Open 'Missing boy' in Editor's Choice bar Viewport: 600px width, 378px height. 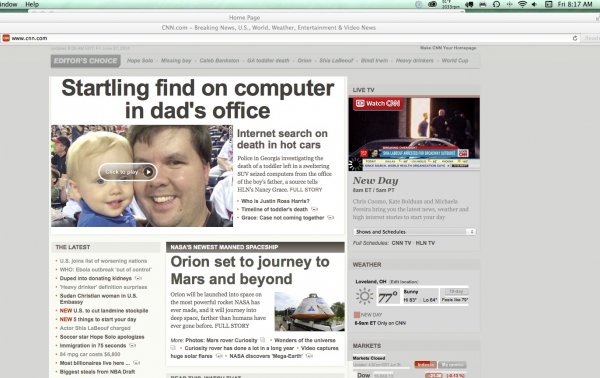pos(176,60)
